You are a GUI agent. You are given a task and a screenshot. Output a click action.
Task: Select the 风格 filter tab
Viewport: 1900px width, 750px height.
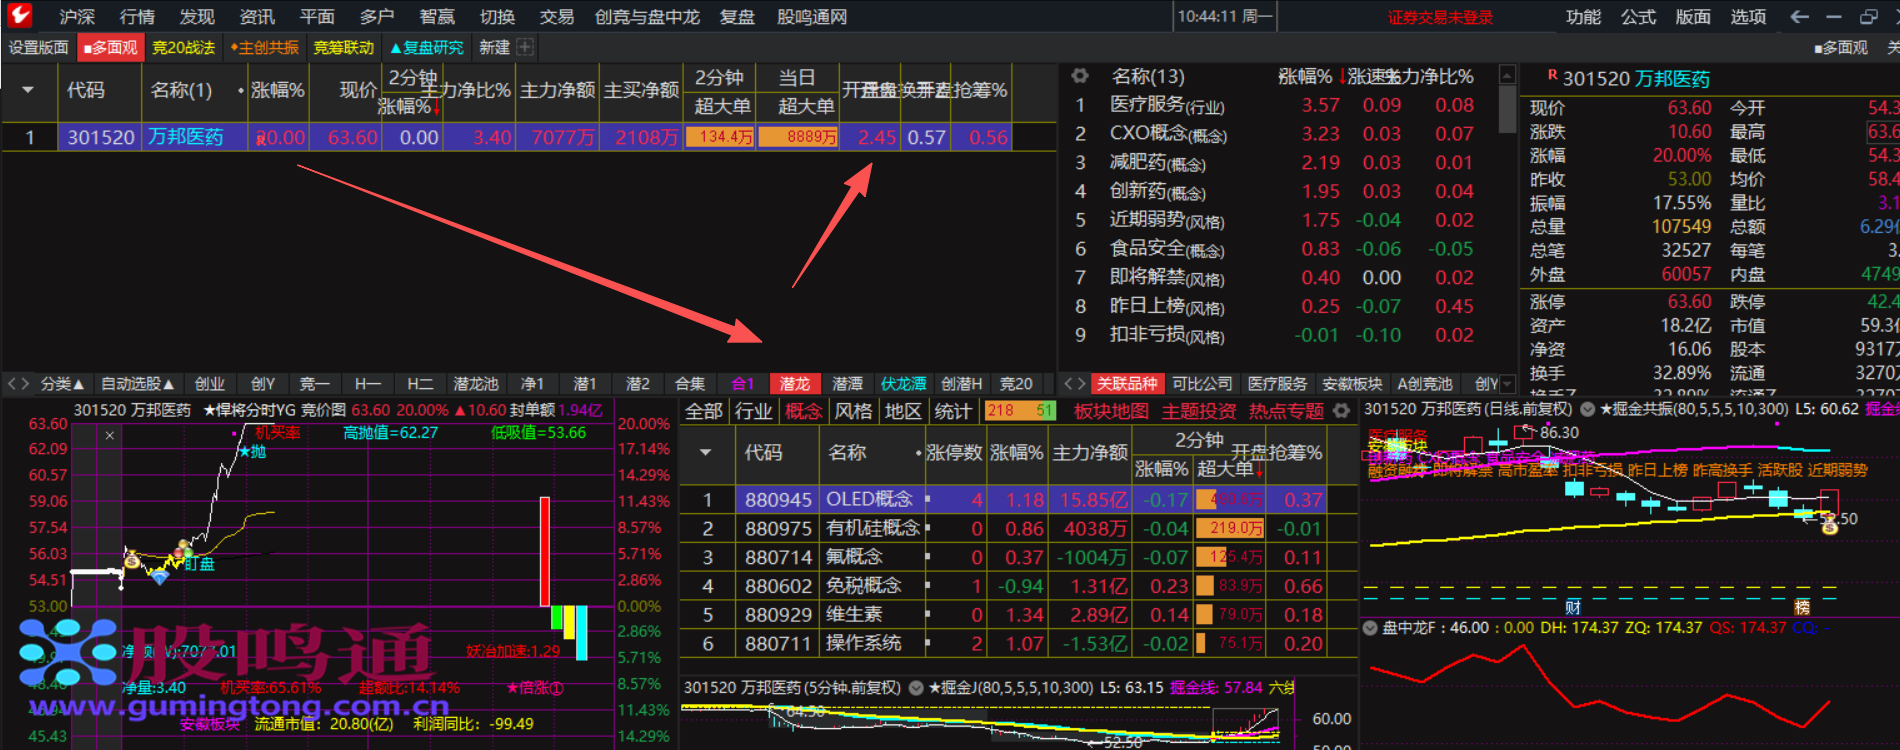coord(853,411)
